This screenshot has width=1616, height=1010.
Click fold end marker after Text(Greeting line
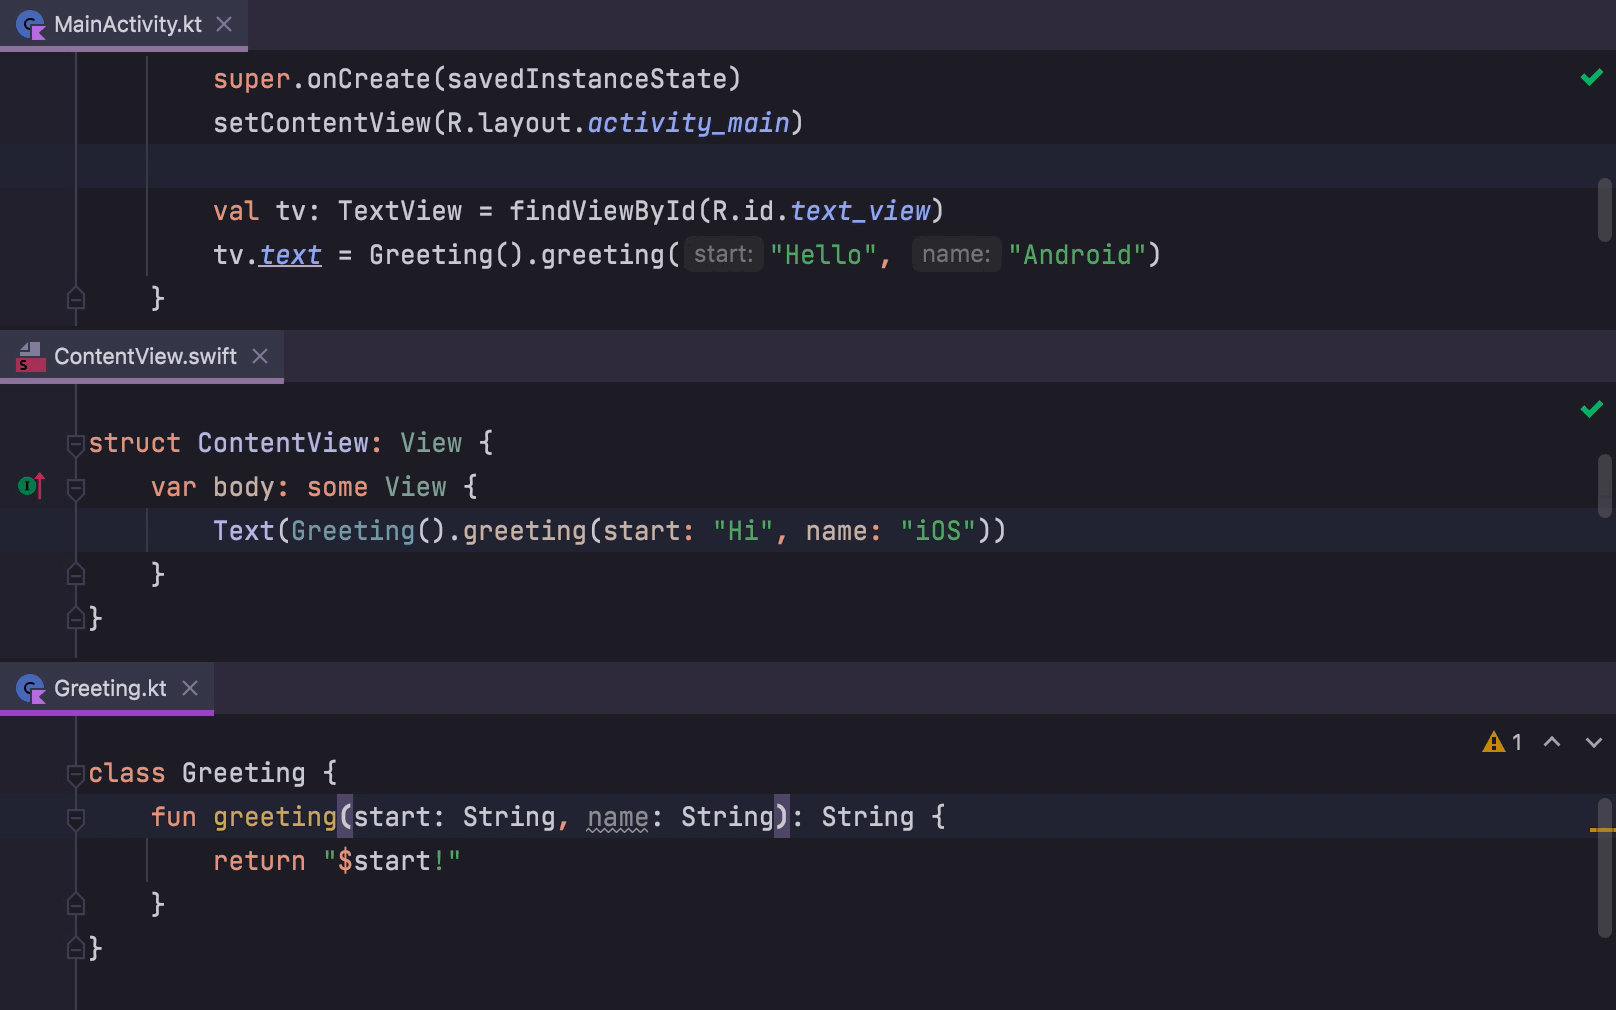tap(75, 574)
